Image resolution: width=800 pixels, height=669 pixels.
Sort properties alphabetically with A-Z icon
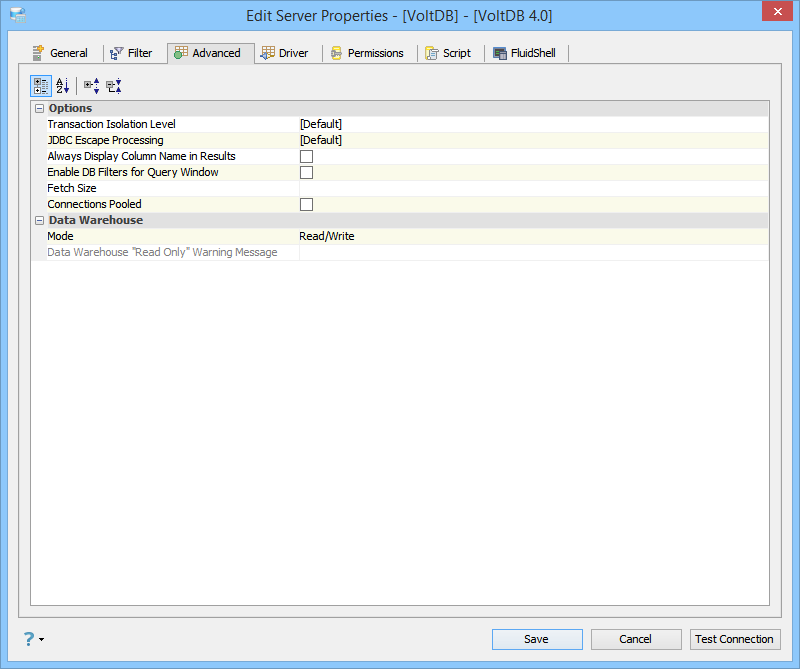[x=62, y=86]
